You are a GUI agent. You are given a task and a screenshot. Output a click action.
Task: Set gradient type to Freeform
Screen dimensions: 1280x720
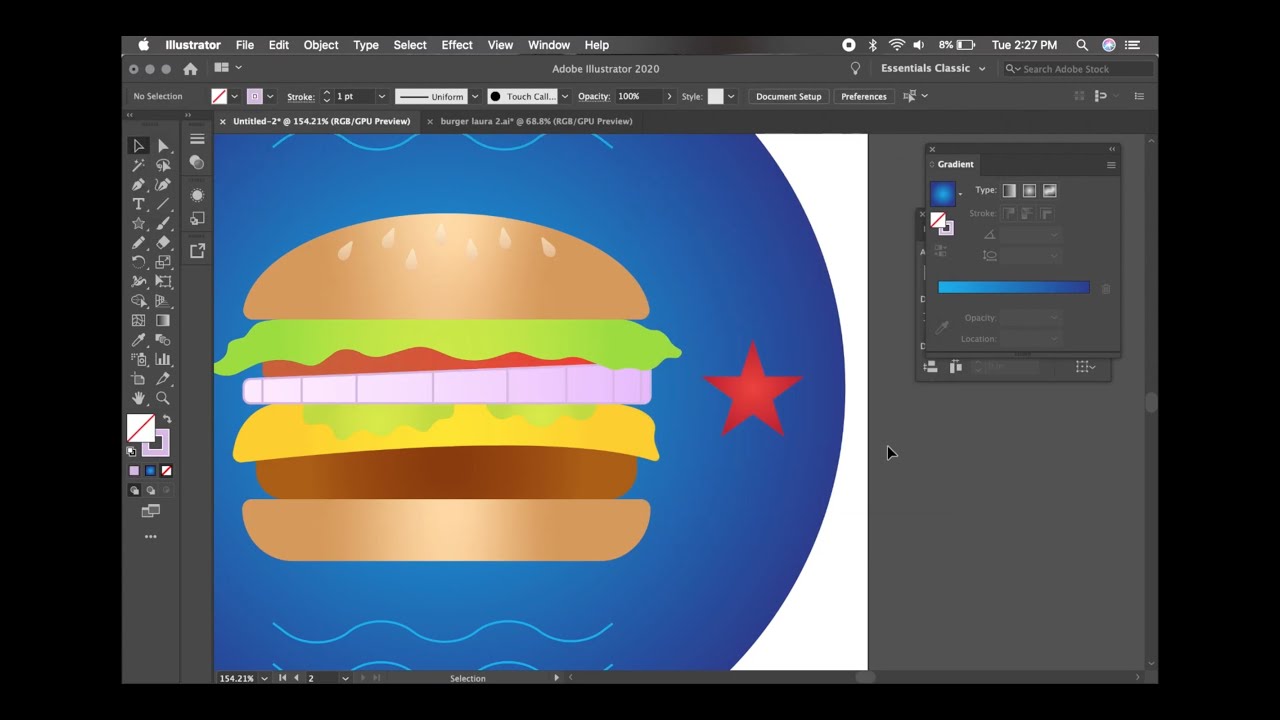(1049, 191)
